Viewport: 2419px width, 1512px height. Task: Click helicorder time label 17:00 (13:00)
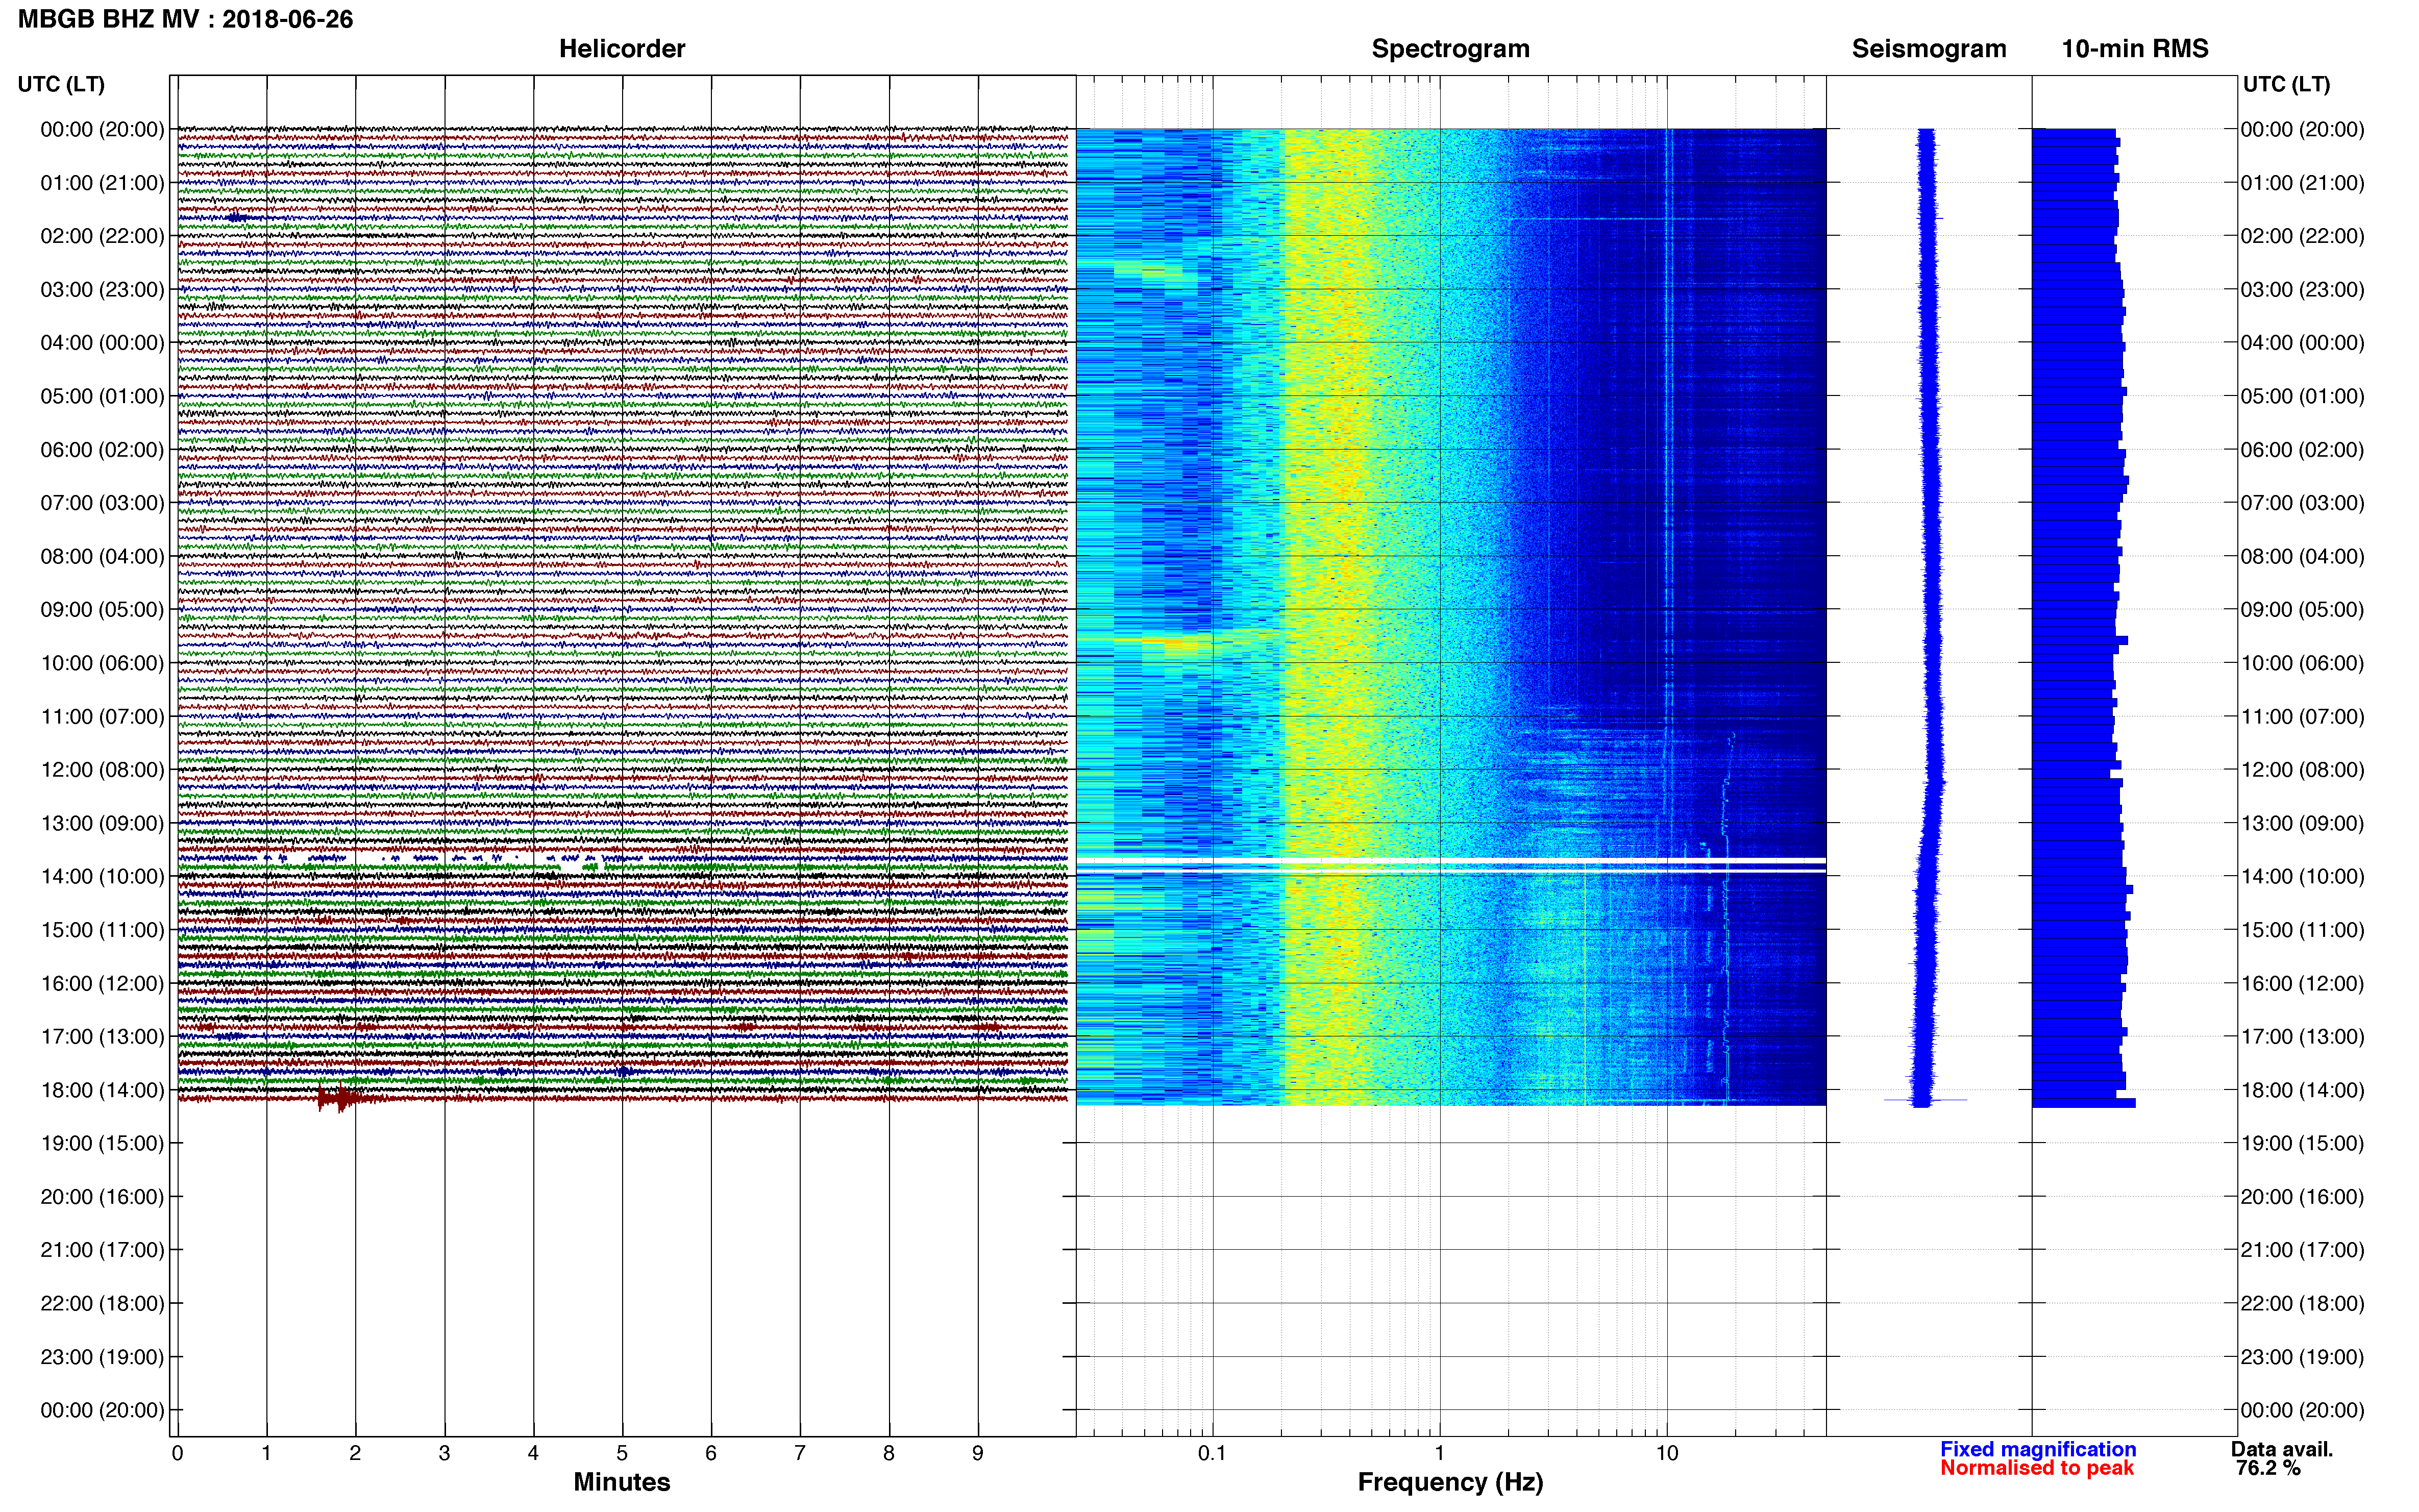click(x=102, y=1037)
